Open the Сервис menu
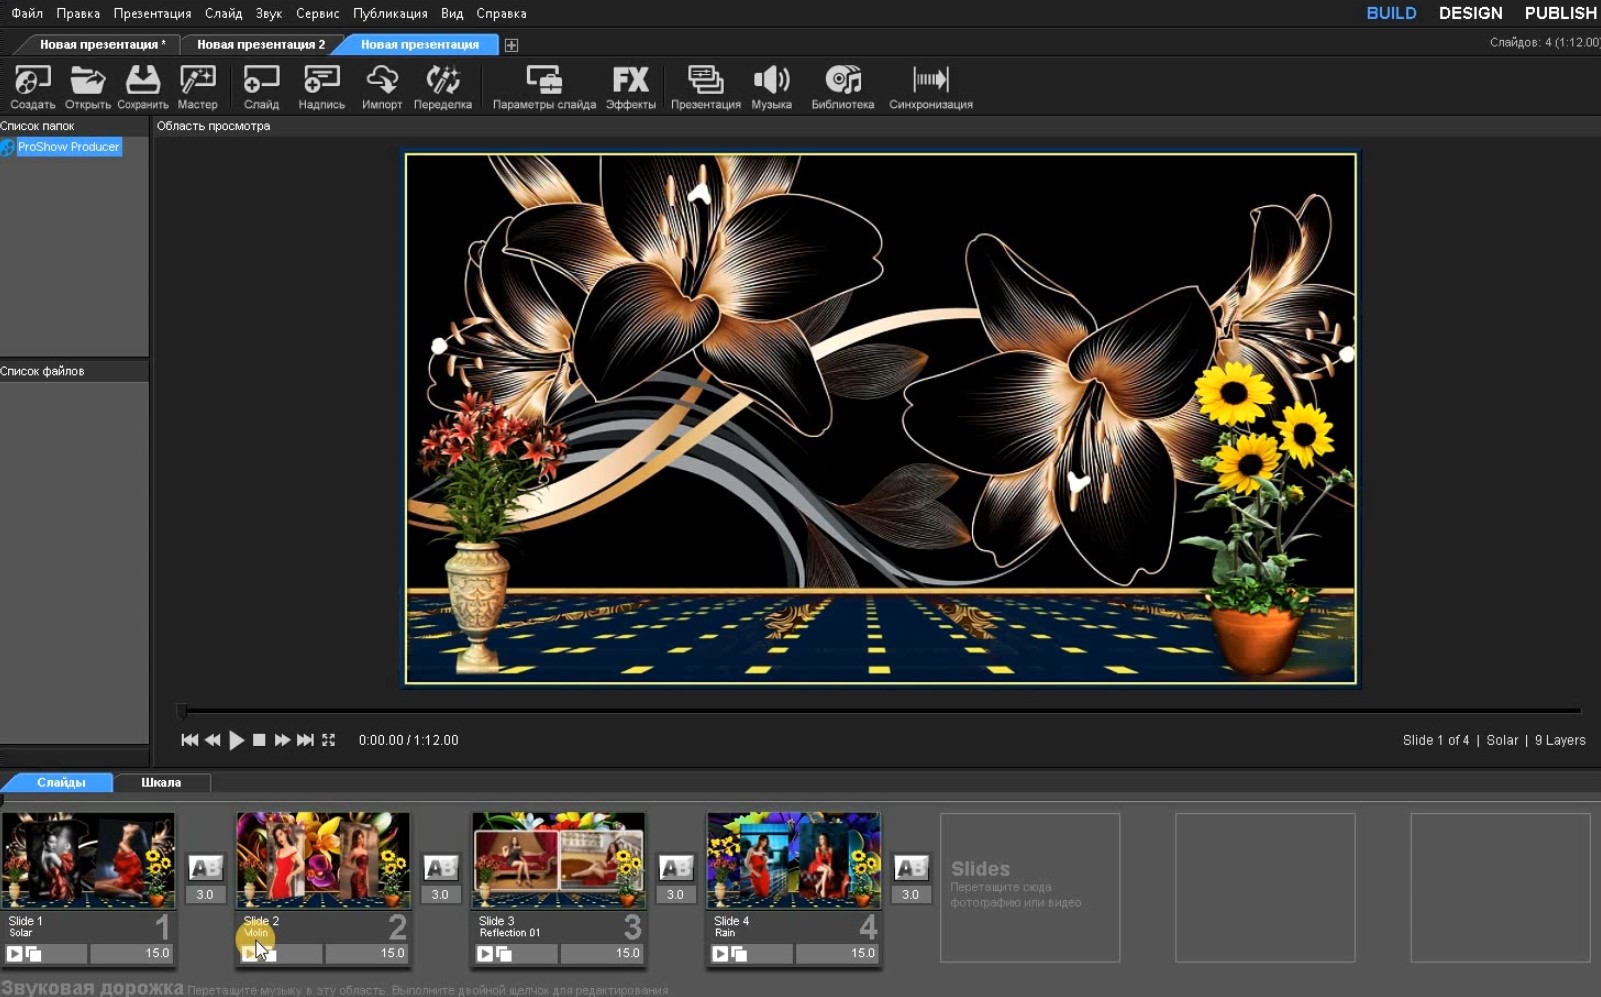This screenshot has width=1601, height=997. pyautogui.click(x=318, y=13)
